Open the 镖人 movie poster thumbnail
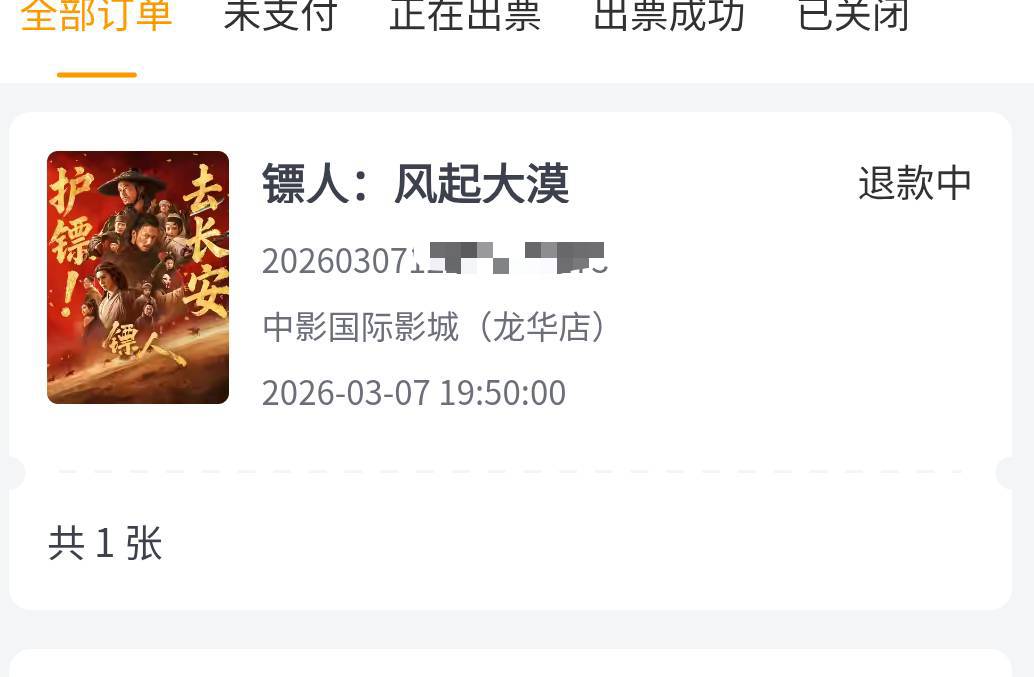This screenshot has width=1034, height=677. tap(138, 278)
